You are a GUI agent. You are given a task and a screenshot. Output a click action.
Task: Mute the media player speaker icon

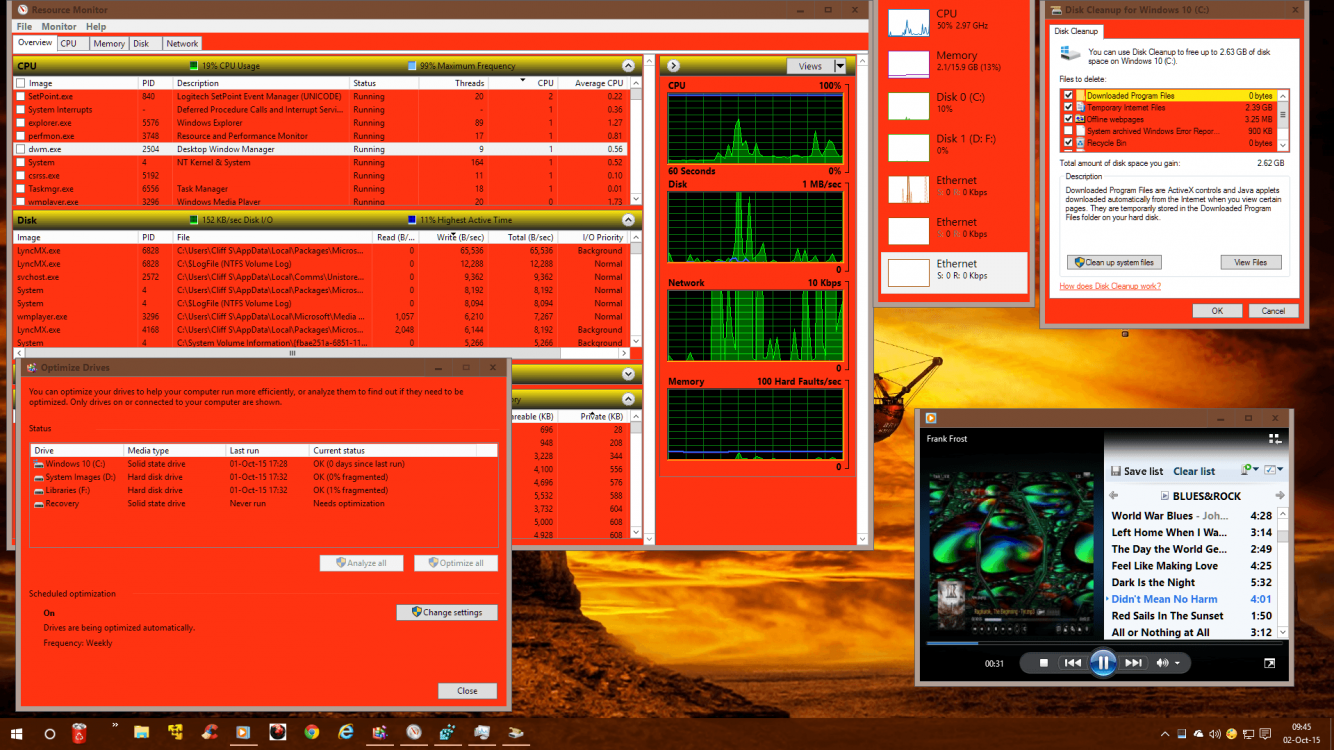point(1162,663)
